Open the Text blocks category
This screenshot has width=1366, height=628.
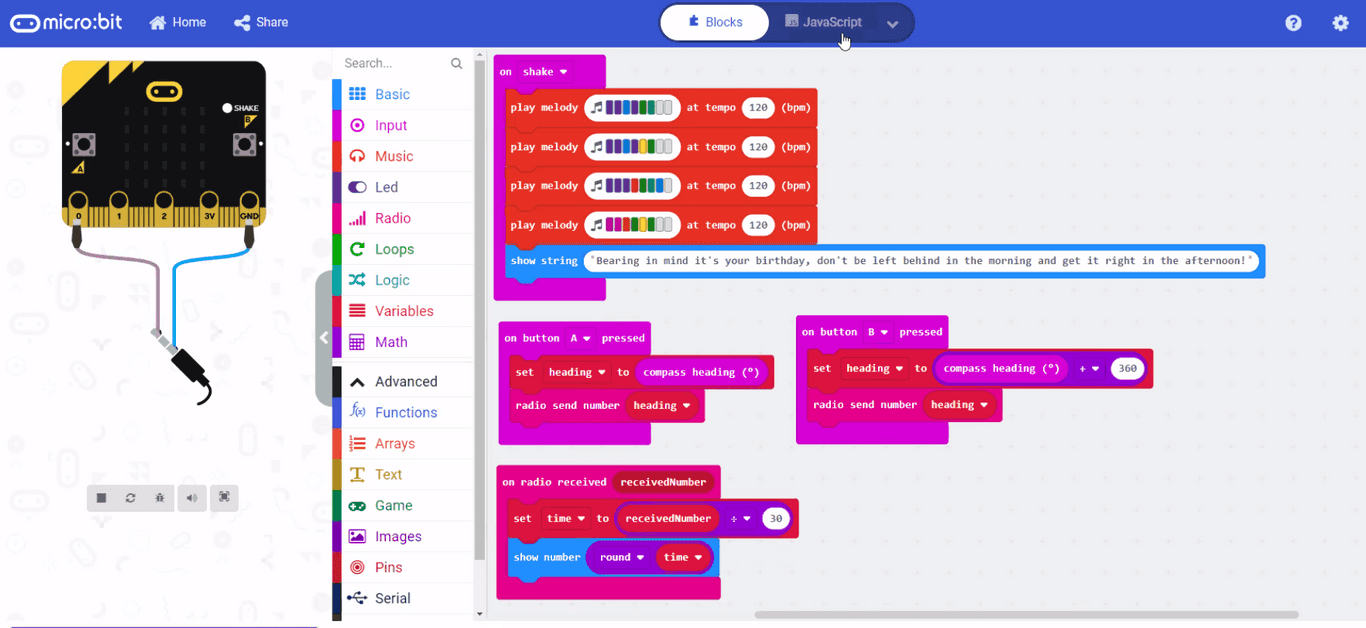click(403, 474)
